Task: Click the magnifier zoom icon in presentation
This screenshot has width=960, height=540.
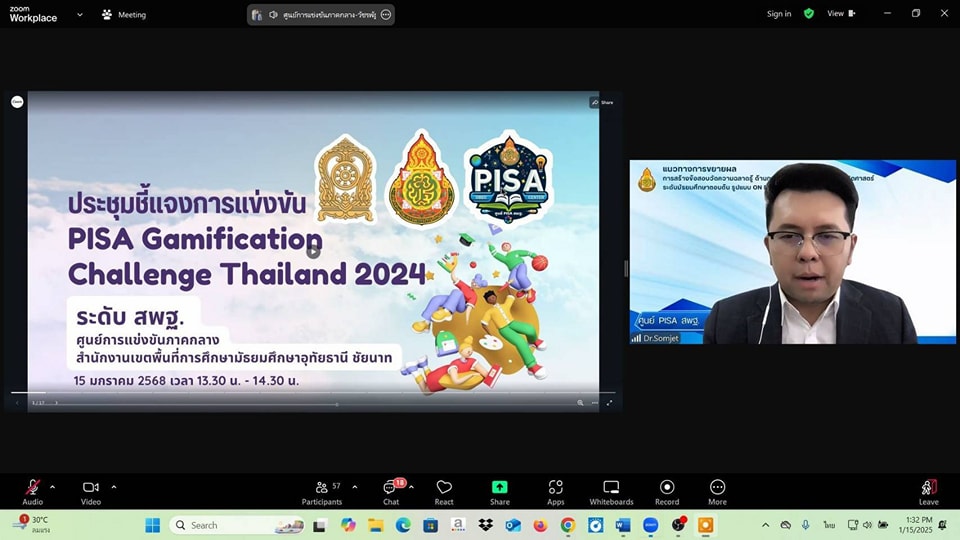Action: (x=580, y=403)
